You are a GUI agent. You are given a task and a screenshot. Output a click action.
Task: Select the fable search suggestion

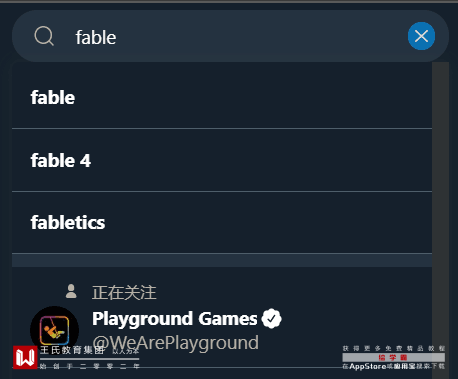pyautogui.click(x=222, y=97)
